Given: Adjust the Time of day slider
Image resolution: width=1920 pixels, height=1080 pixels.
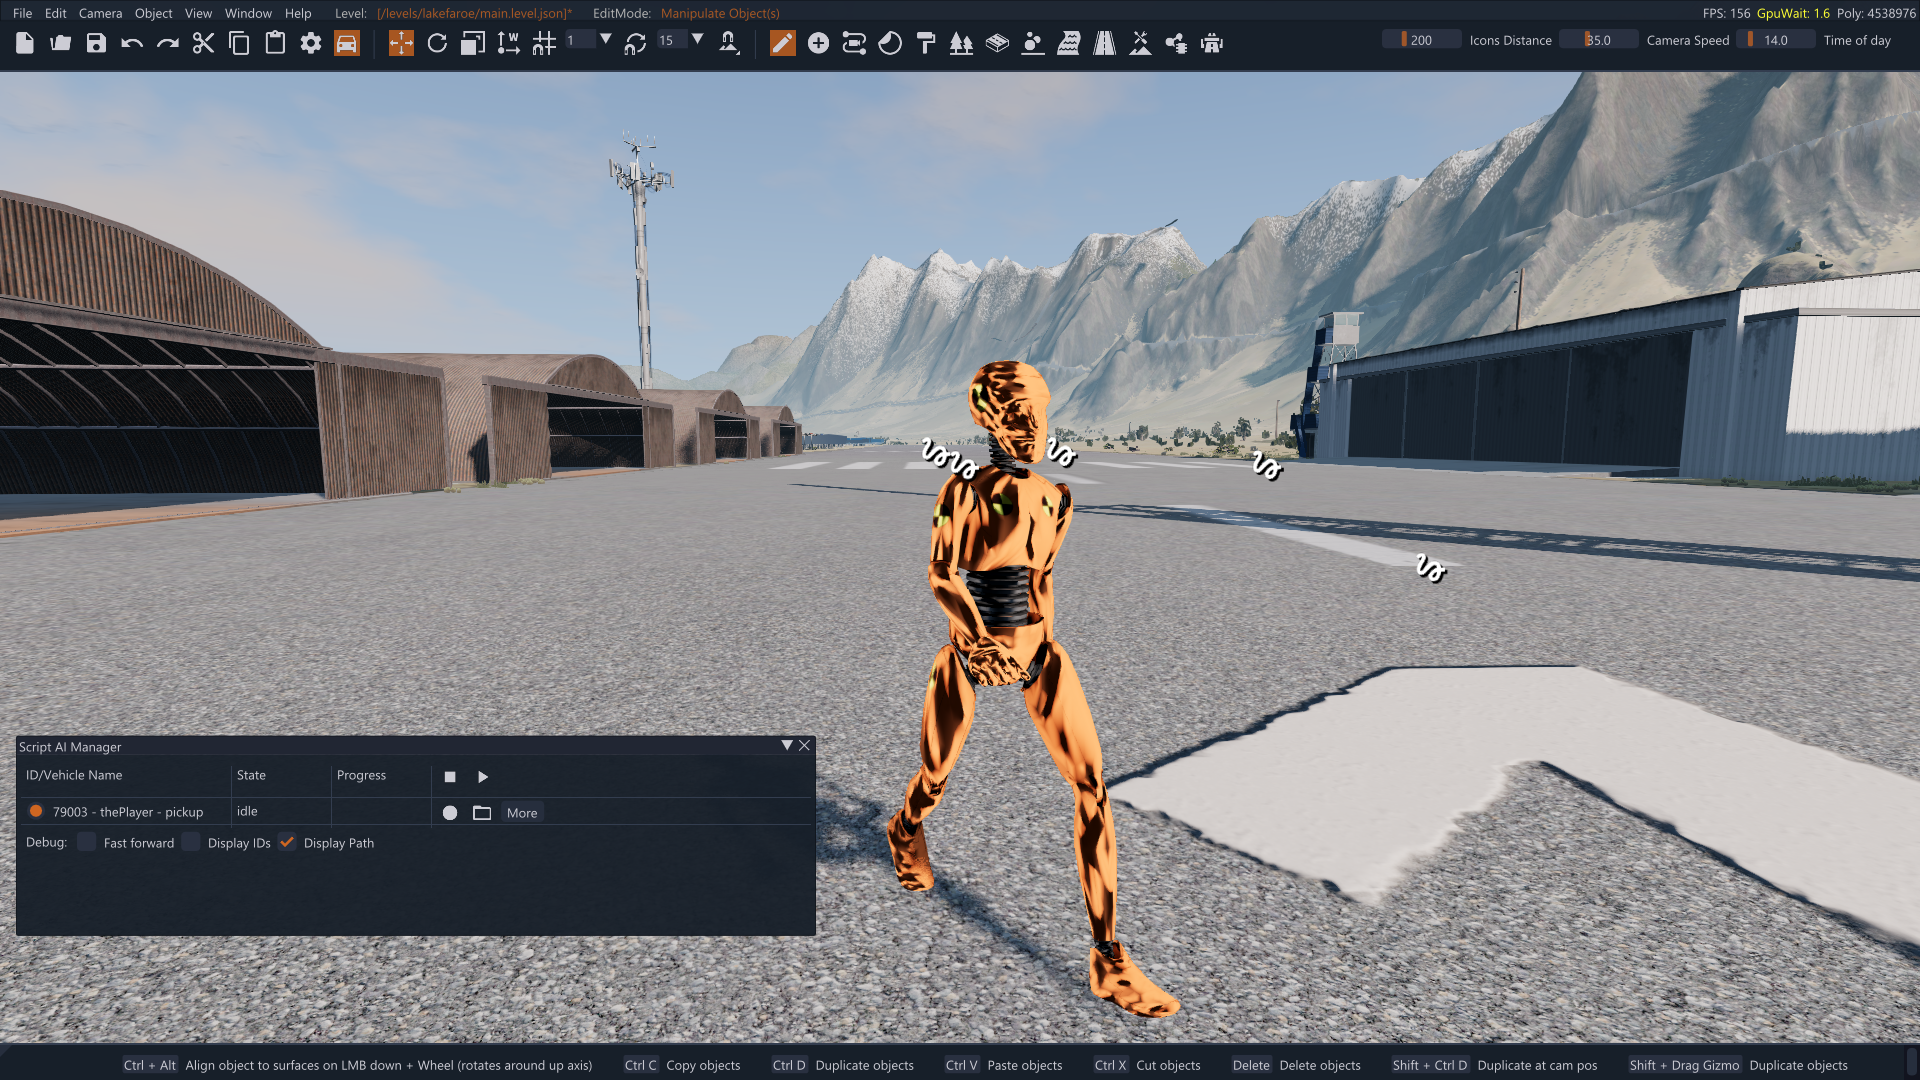Looking at the screenshot, I should click(1775, 40).
